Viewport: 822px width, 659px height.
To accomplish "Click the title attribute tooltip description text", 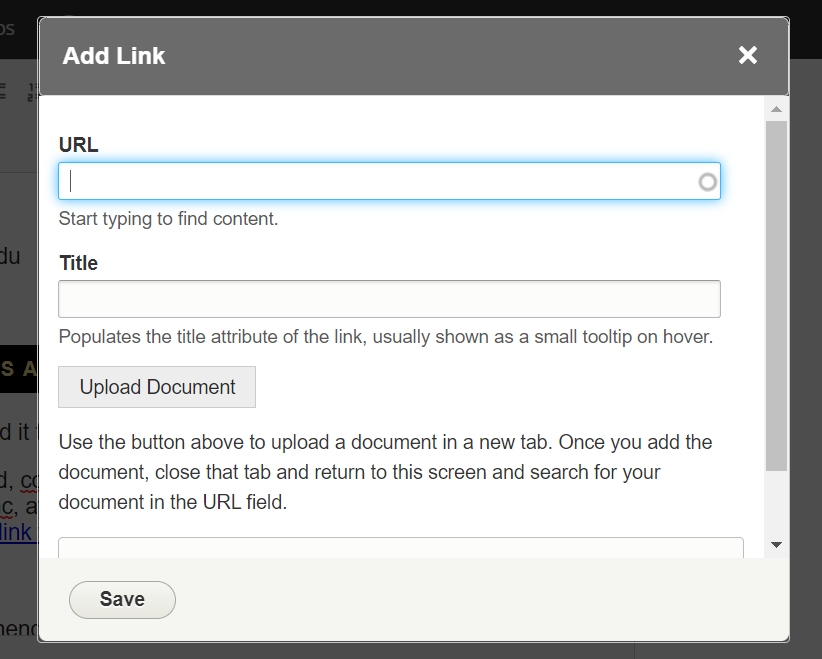I will point(385,336).
